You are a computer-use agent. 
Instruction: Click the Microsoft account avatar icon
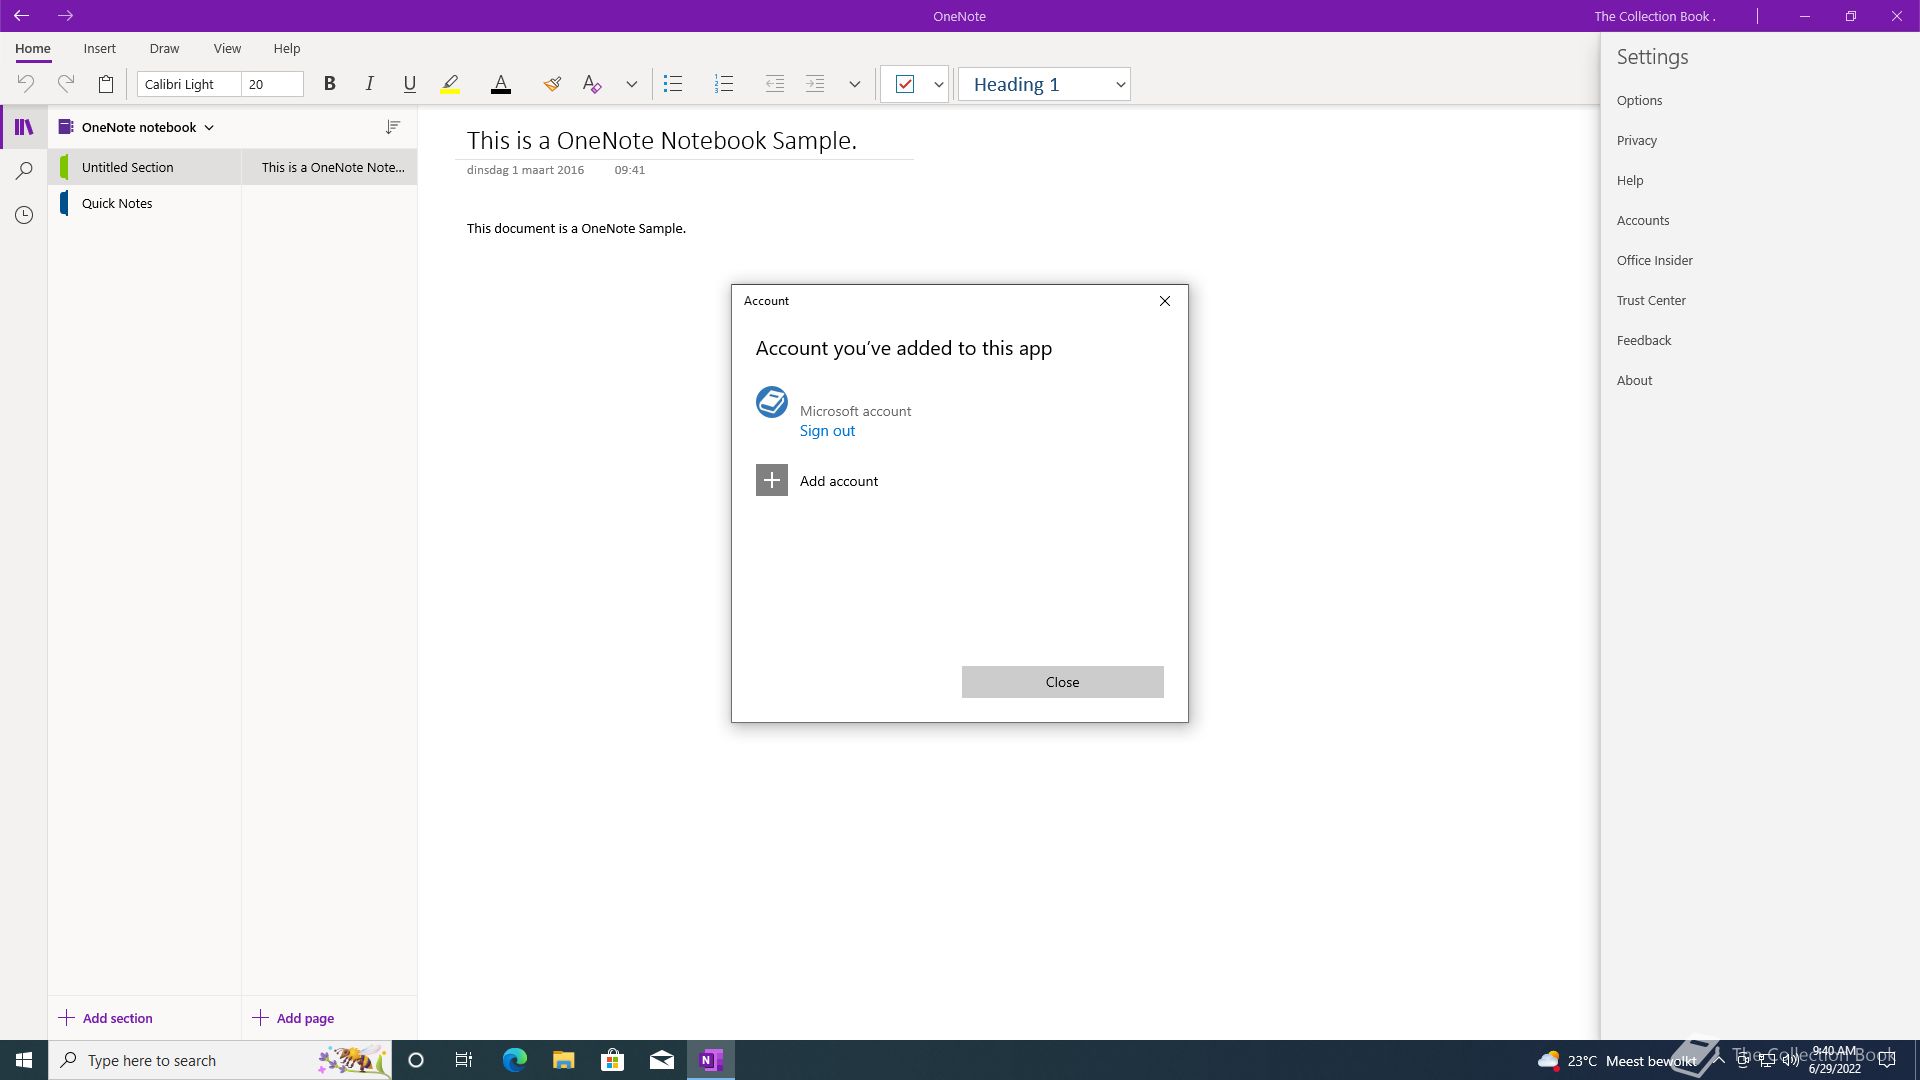pyautogui.click(x=772, y=402)
